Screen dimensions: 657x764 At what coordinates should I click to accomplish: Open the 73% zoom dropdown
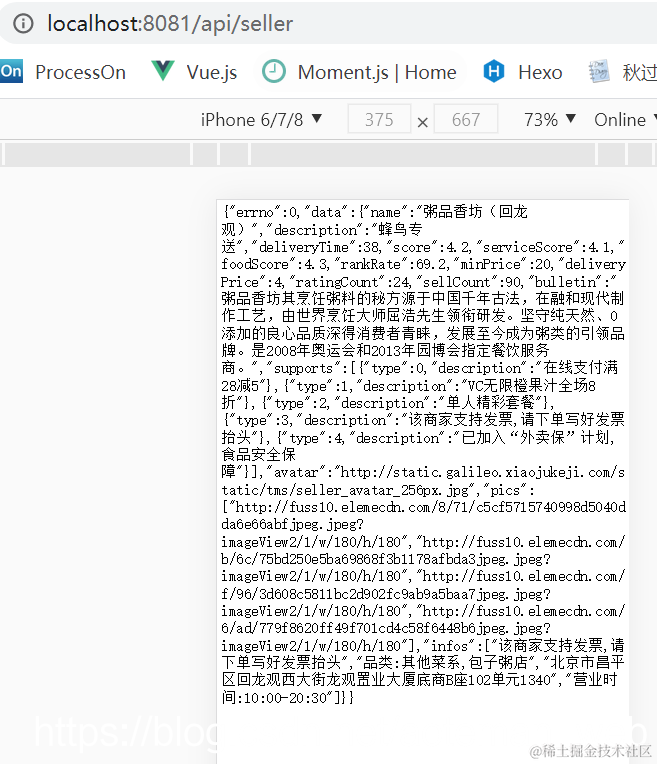[550, 119]
